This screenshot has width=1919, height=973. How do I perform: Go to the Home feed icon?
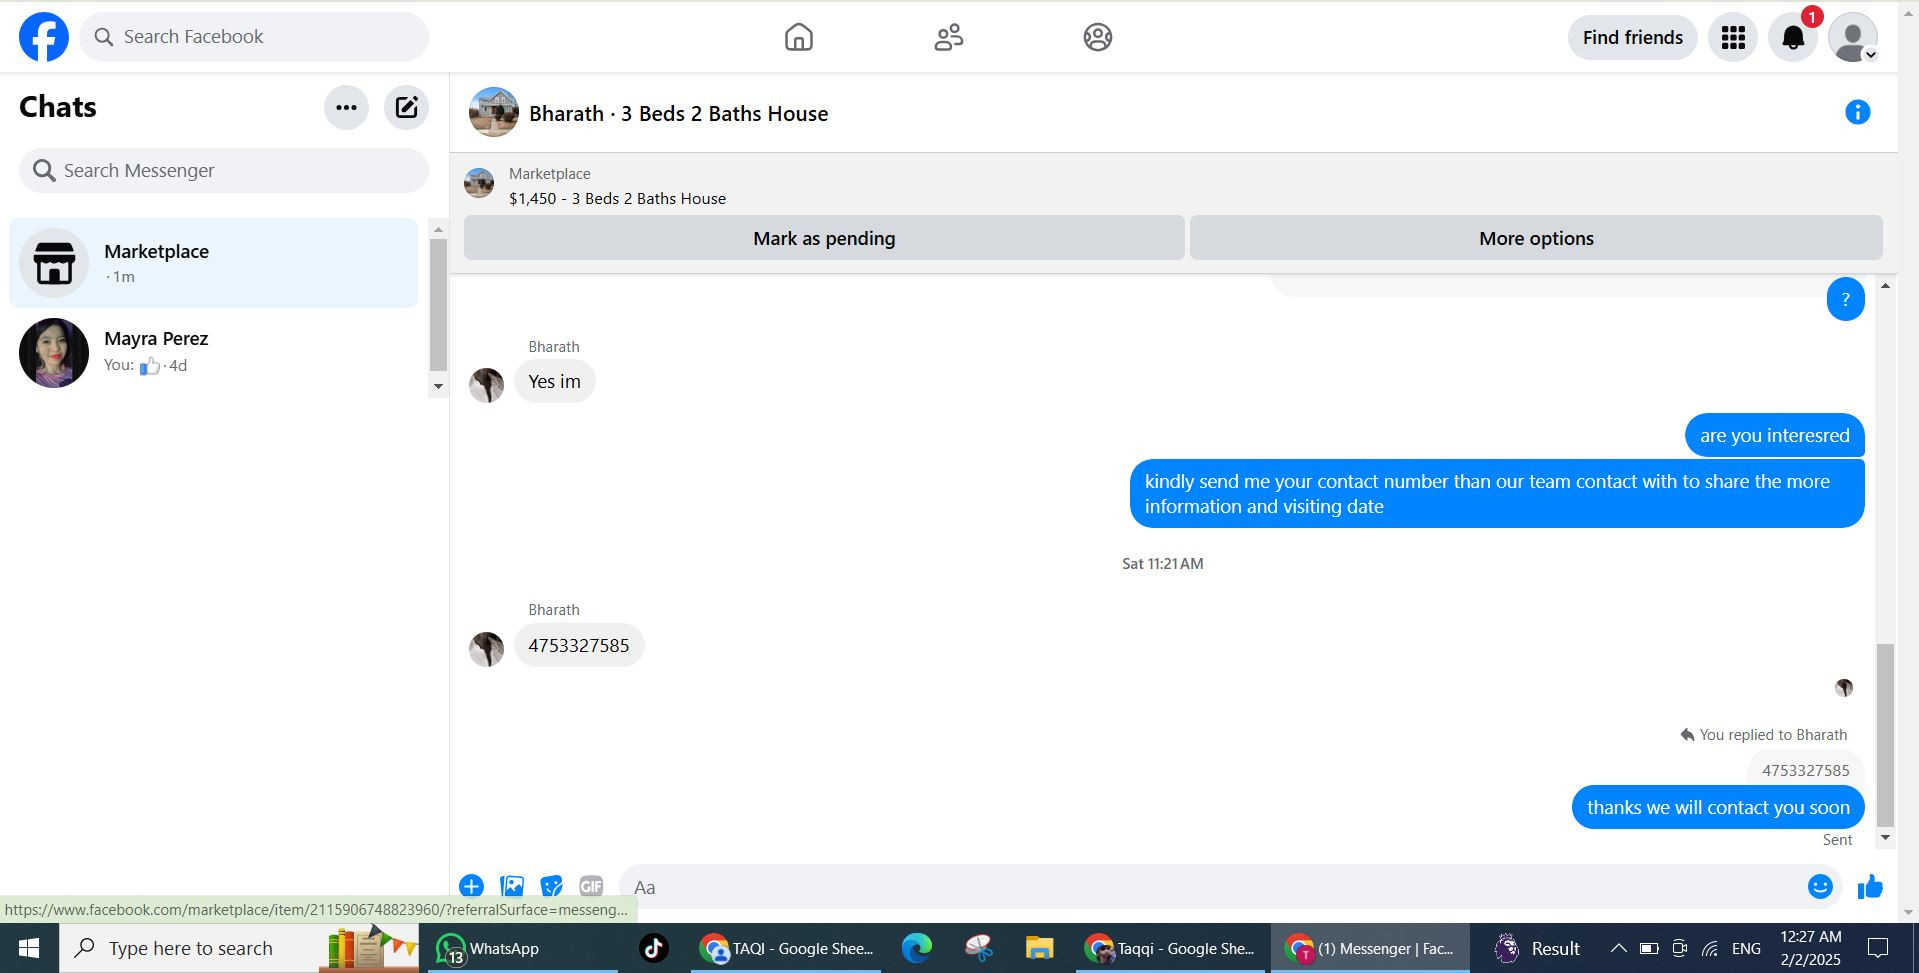click(798, 37)
